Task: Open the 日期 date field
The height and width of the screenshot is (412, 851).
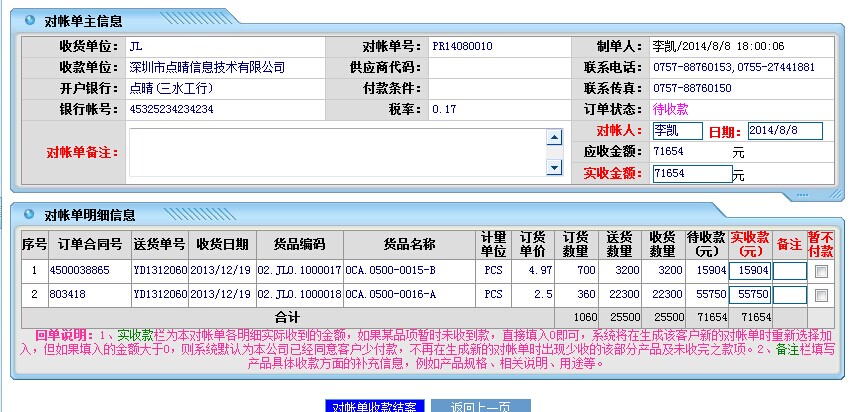Action: pos(784,131)
